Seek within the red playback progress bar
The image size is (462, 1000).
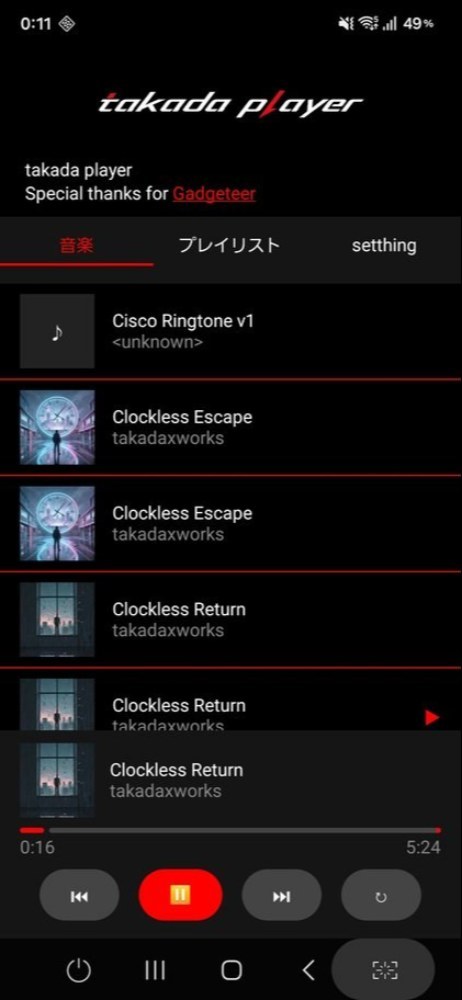coord(230,830)
